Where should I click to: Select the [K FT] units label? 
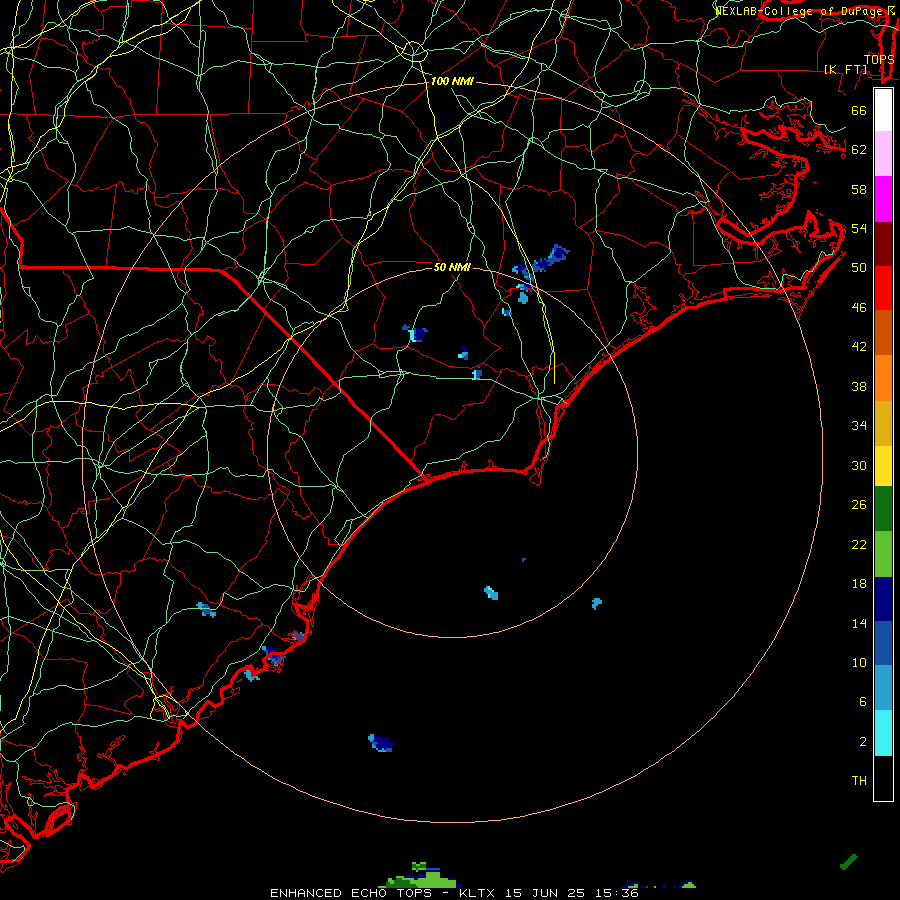coord(845,69)
